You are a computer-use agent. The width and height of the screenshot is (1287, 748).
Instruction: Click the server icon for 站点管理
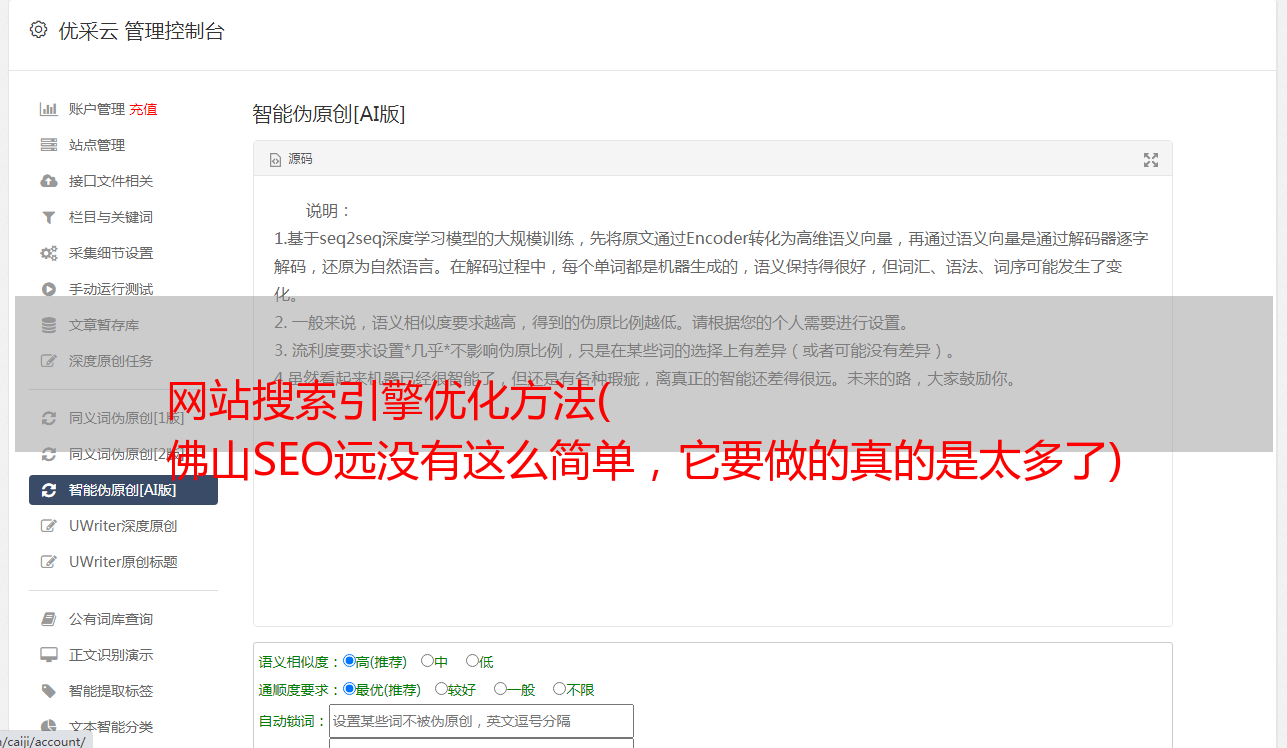[48, 145]
